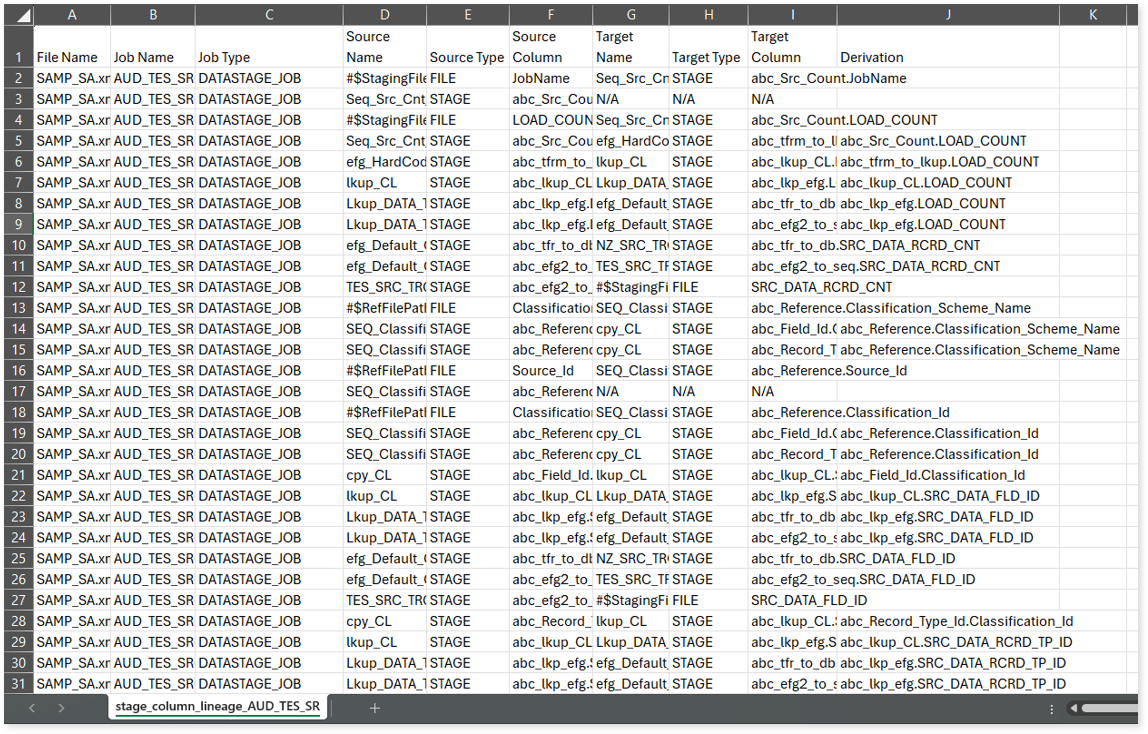Select column H header

pyautogui.click(x=708, y=15)
